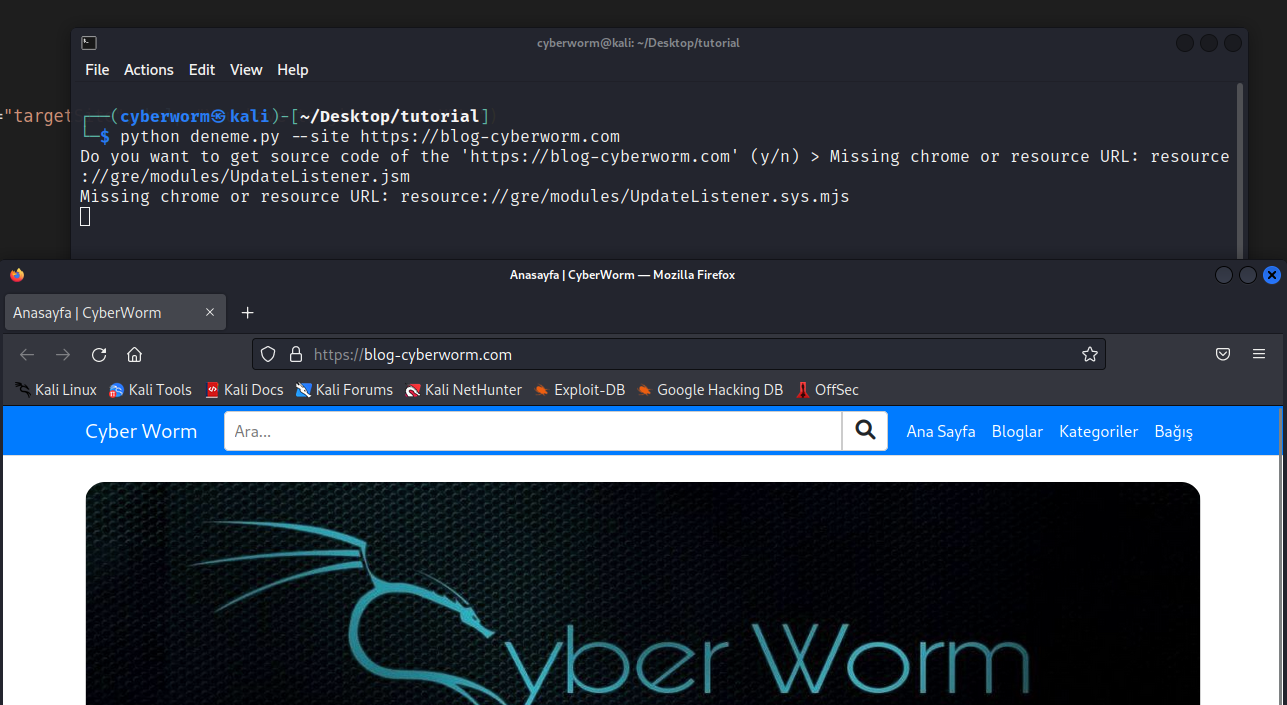Navigate to Kategoriler page
1287x705 pixels.
click(1098, 432)
